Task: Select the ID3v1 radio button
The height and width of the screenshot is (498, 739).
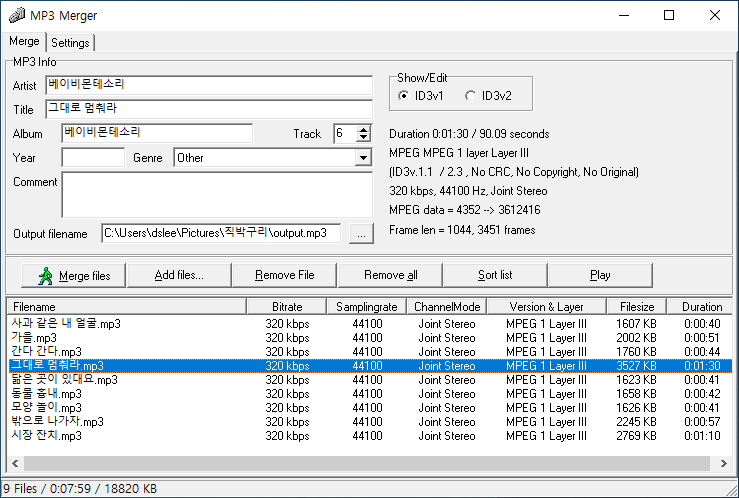Action: click(404, 96)
